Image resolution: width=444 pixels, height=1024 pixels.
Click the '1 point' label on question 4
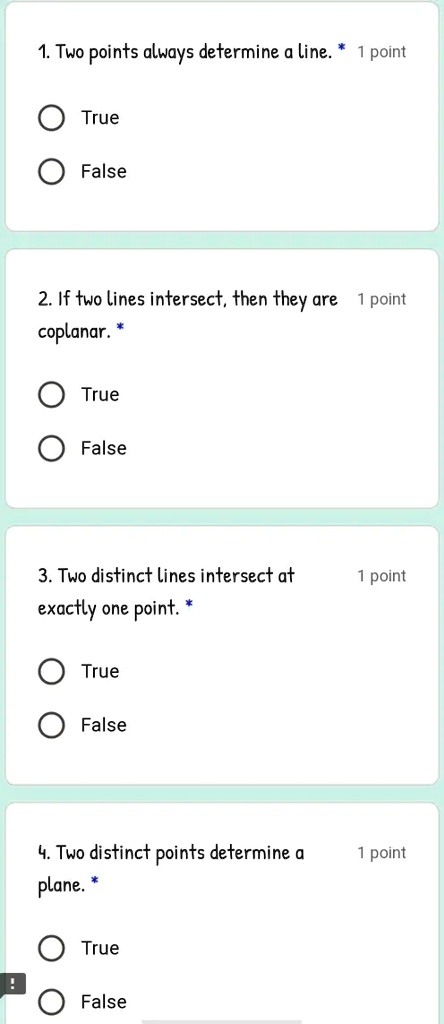pyautogui.click(x=381, y=854)
